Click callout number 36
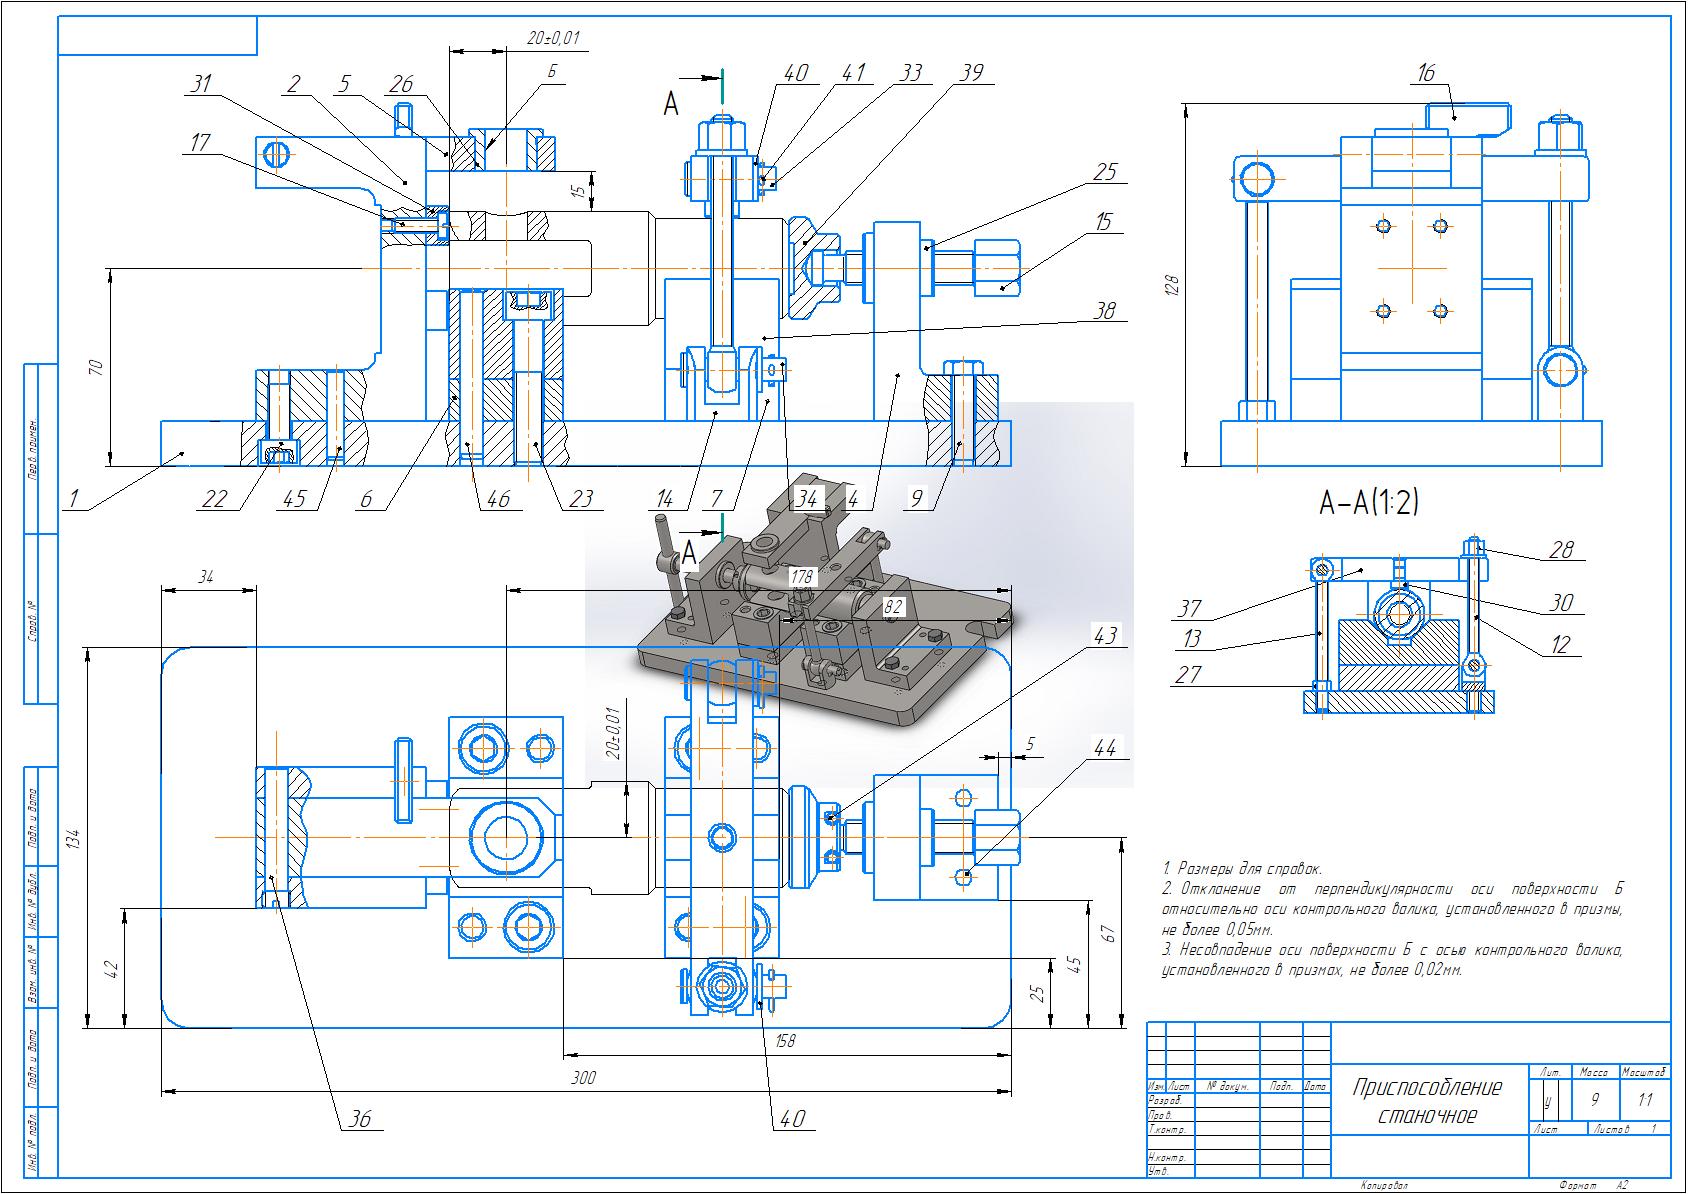 (358, 1118)
